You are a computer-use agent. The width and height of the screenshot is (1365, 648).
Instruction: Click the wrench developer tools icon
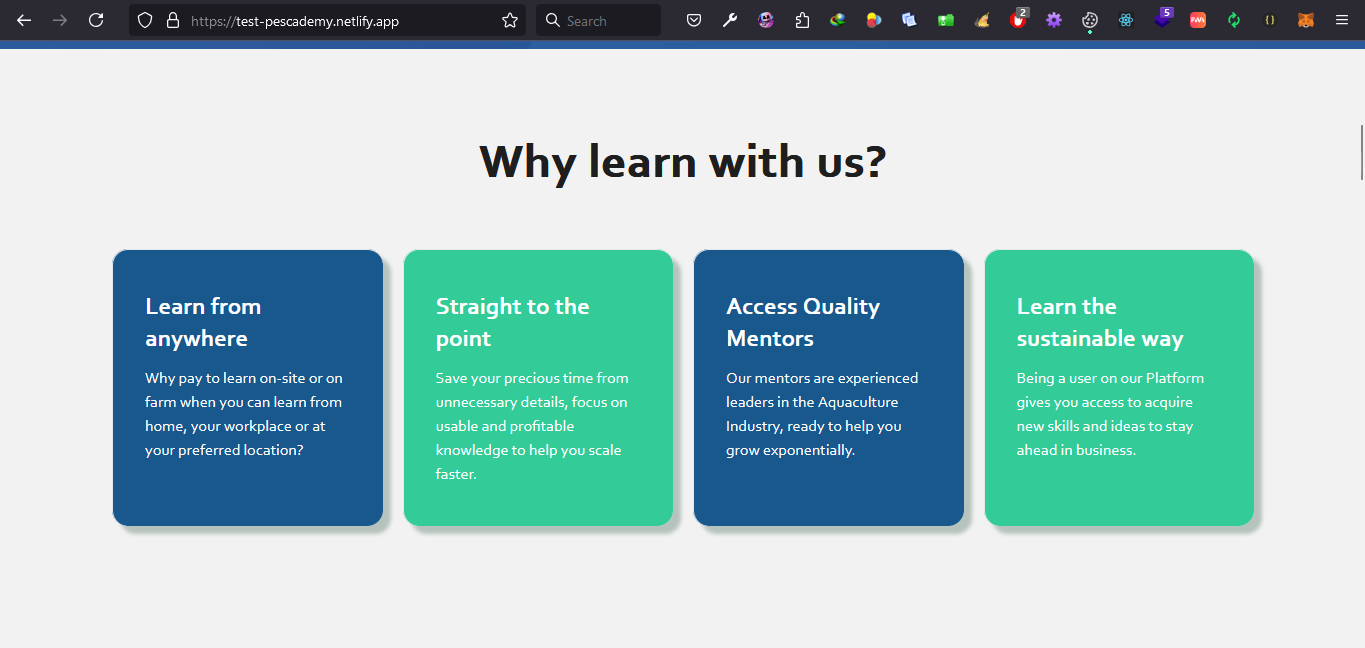(x=730, y=20)
